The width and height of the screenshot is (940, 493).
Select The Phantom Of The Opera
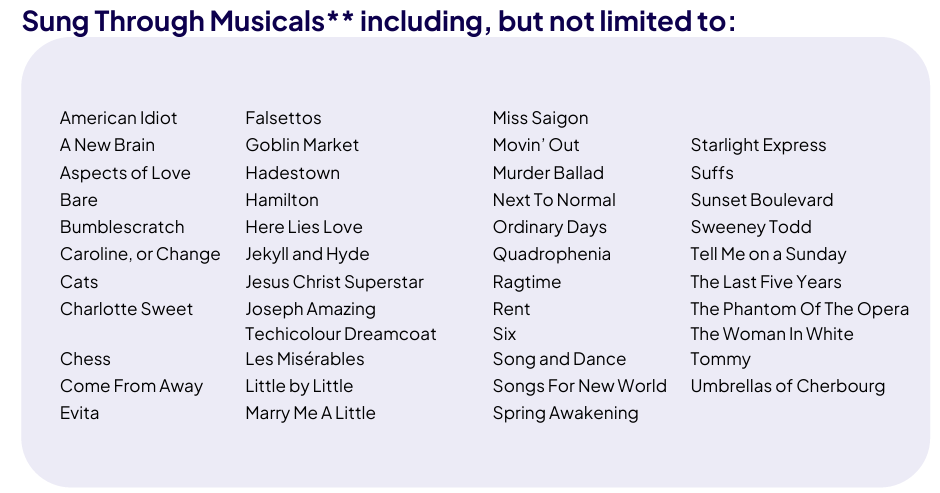(x=800, y=309)
